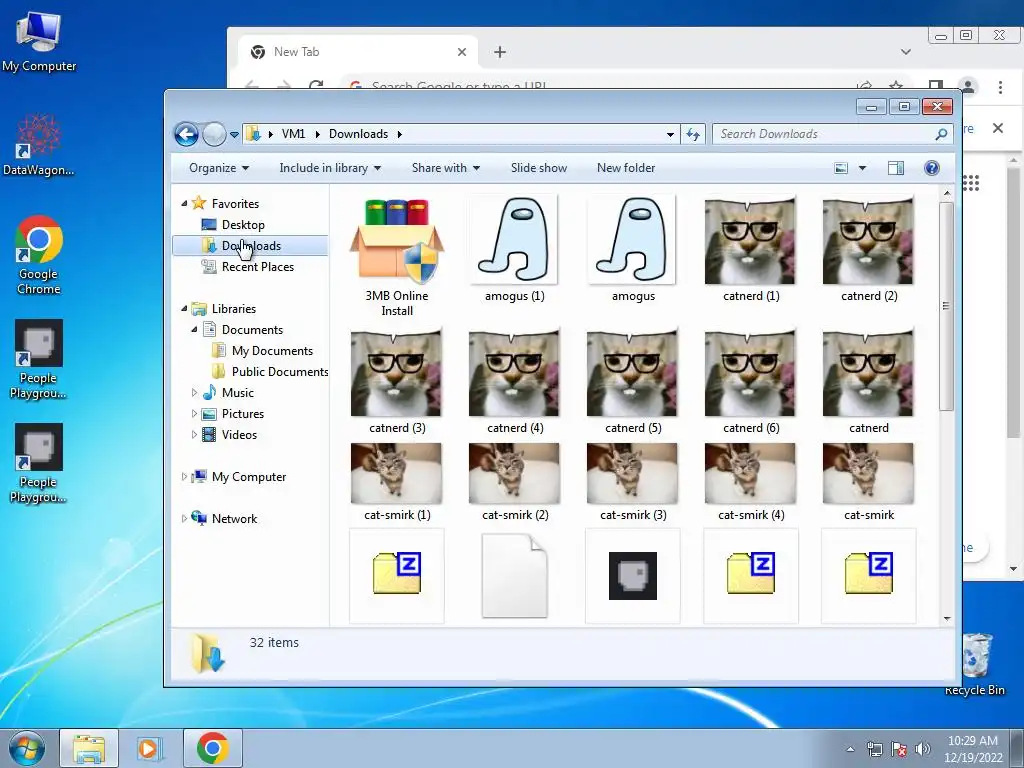Collapse the Libraries group
The height and width of the screenshot is (768, 1024).
[184, 308]
